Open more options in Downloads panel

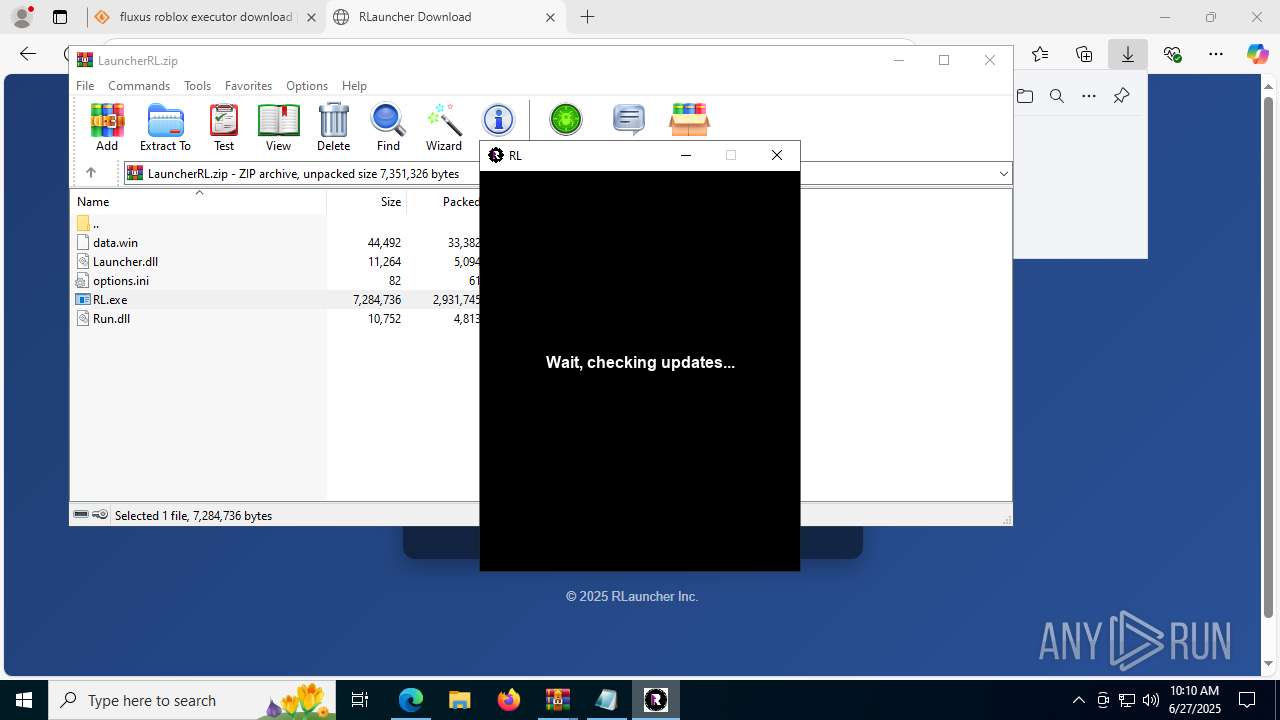click(x=1089, y=96)
